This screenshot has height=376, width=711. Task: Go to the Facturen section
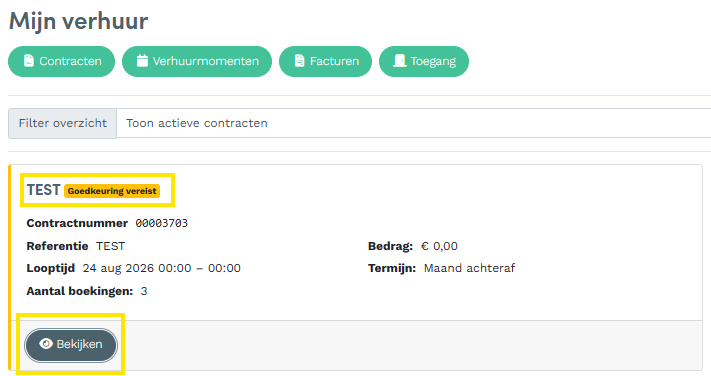coord(326,61)
